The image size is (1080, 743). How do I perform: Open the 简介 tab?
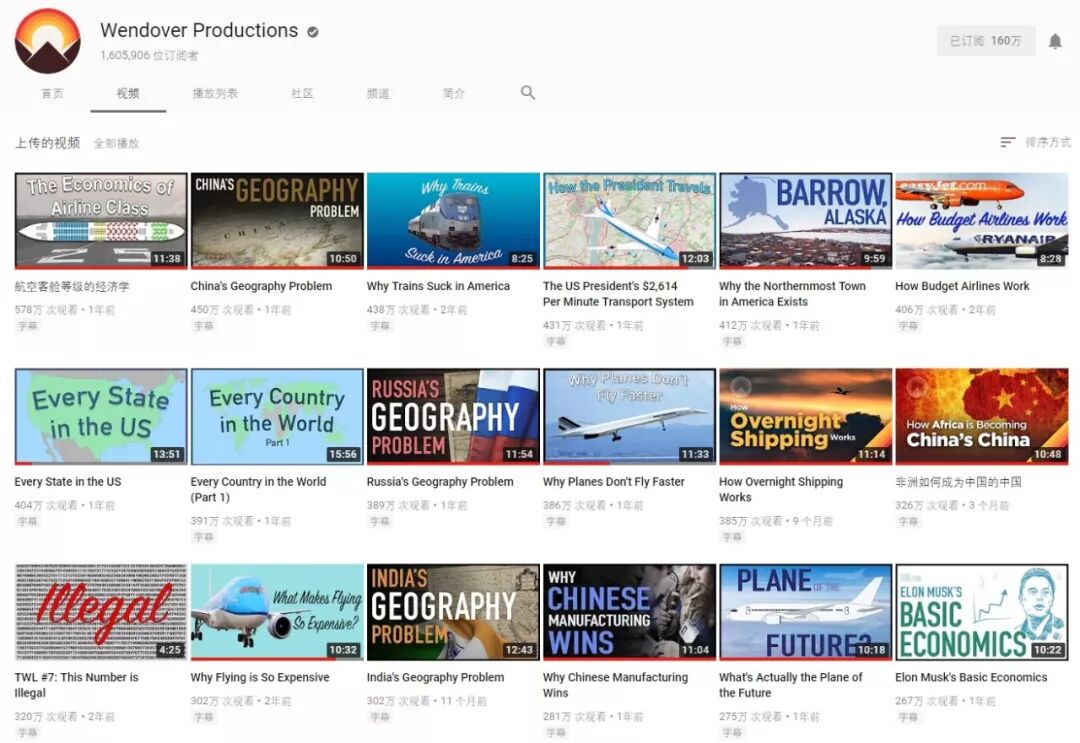pyautogui.click(x=452, y=92)
